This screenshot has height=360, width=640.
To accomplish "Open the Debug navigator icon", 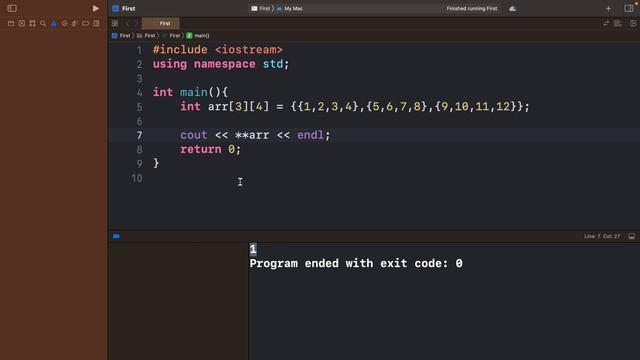I will [74, 24].
